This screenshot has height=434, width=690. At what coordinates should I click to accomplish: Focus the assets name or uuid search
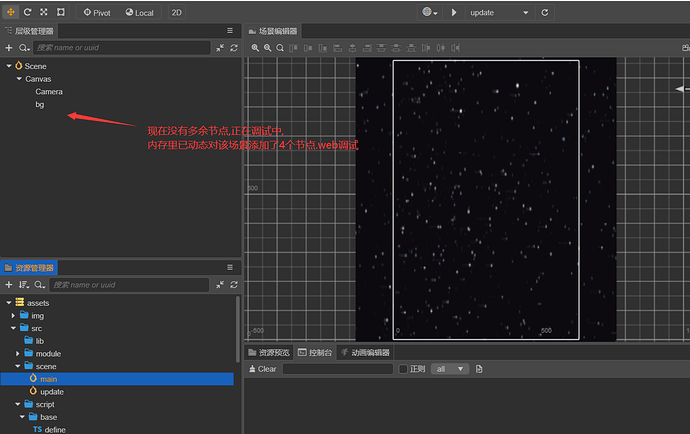(x=129, y=285)
